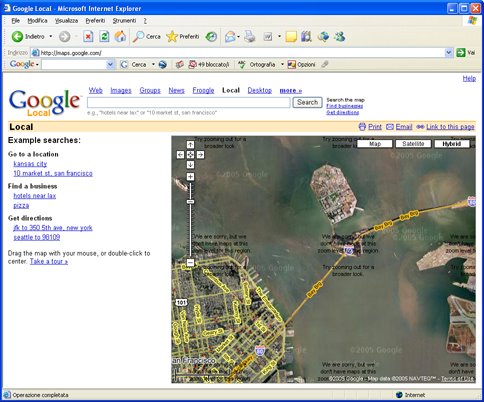Open the Take a tour link
This screenshot has width=484, height=402.
pyautogui.click(x=49, y=261)
